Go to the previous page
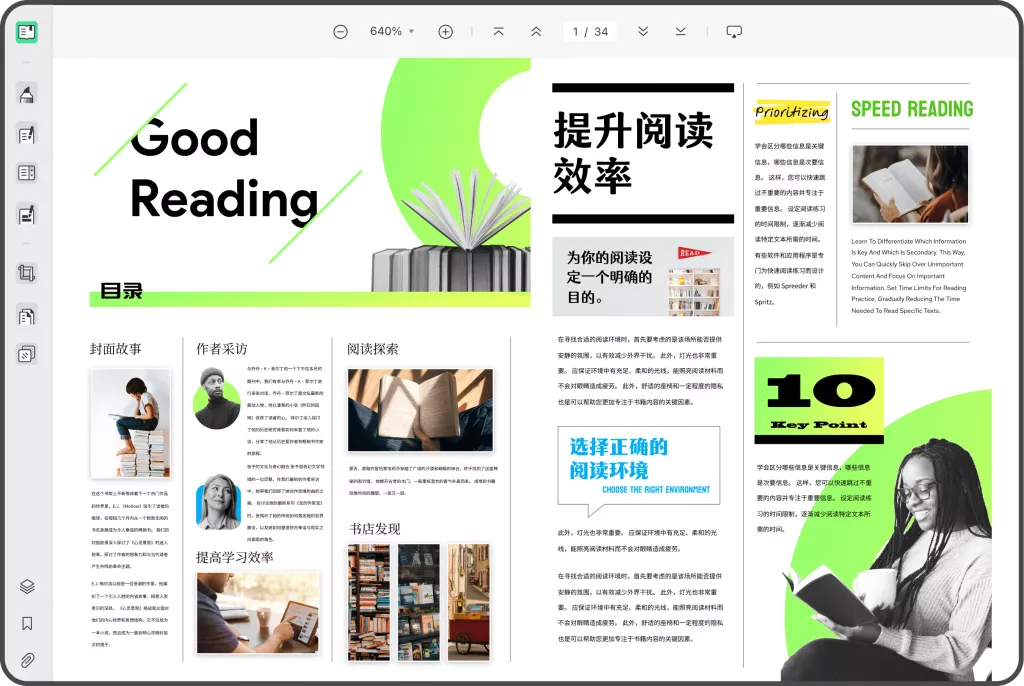 click(536, 32)
